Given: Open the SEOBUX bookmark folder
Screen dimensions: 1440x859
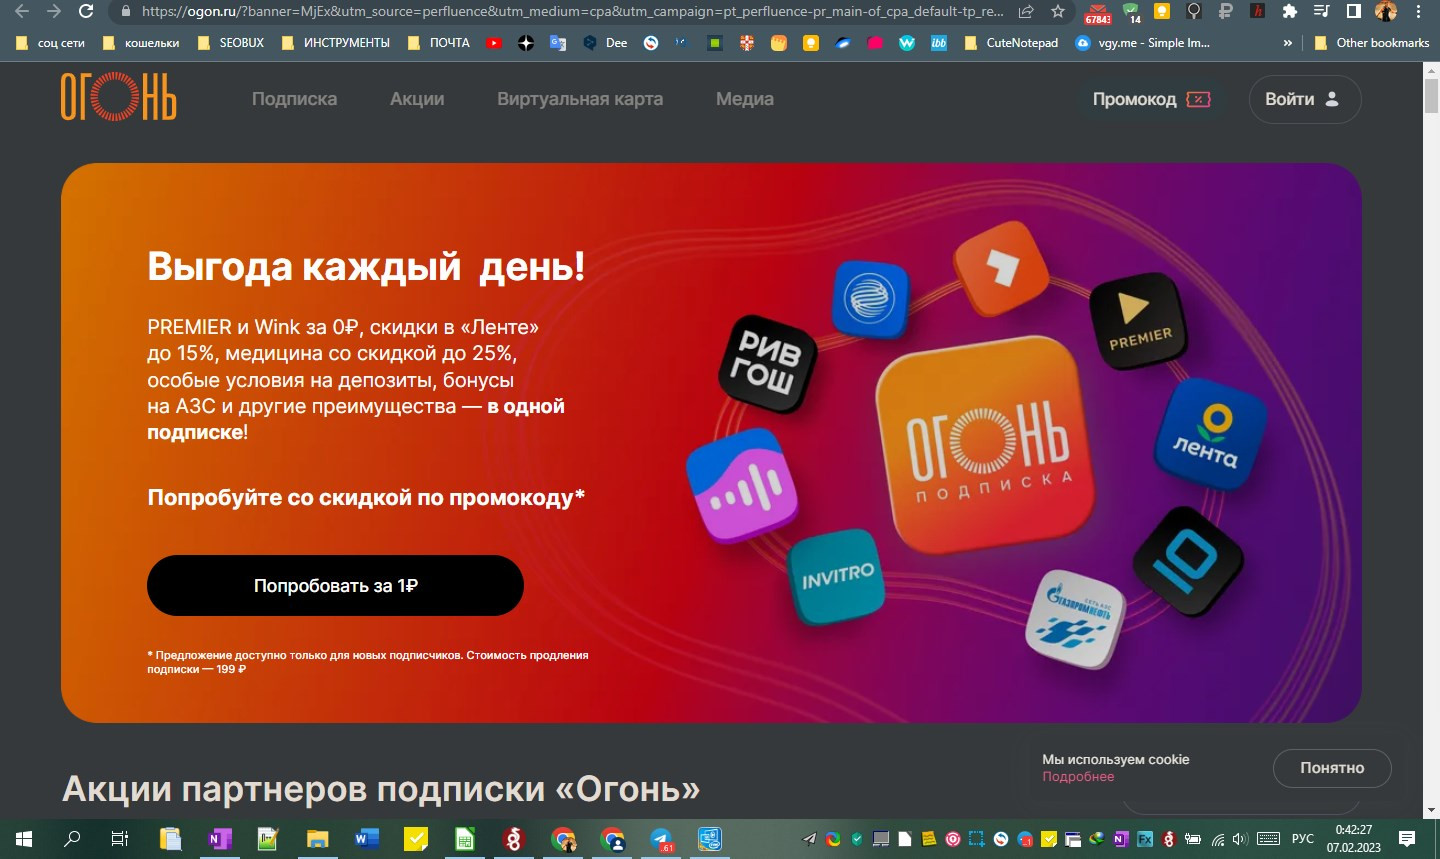Looking at the screenshot, I should pyautogui.click(x=232, y=43).
